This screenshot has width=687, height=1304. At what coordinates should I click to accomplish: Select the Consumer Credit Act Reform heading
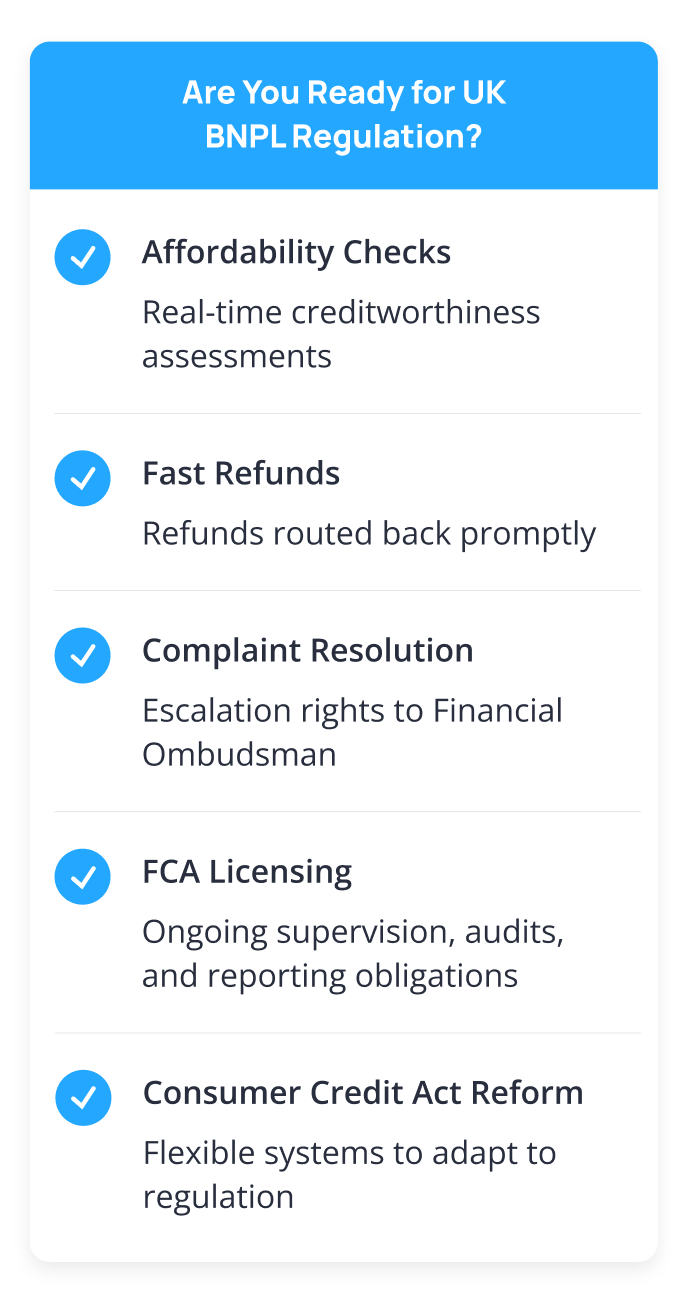point(363,1092)
